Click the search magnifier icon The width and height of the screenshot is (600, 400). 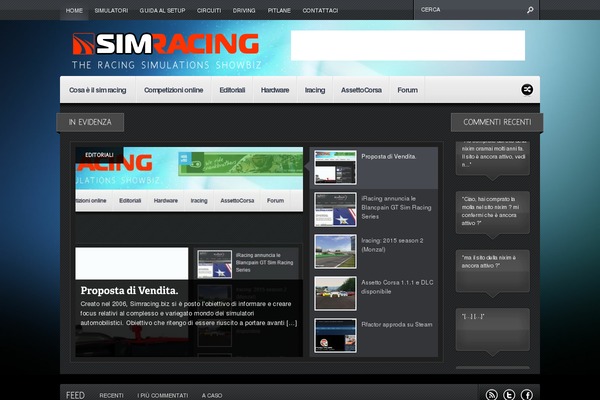click(x=530, y=10)
